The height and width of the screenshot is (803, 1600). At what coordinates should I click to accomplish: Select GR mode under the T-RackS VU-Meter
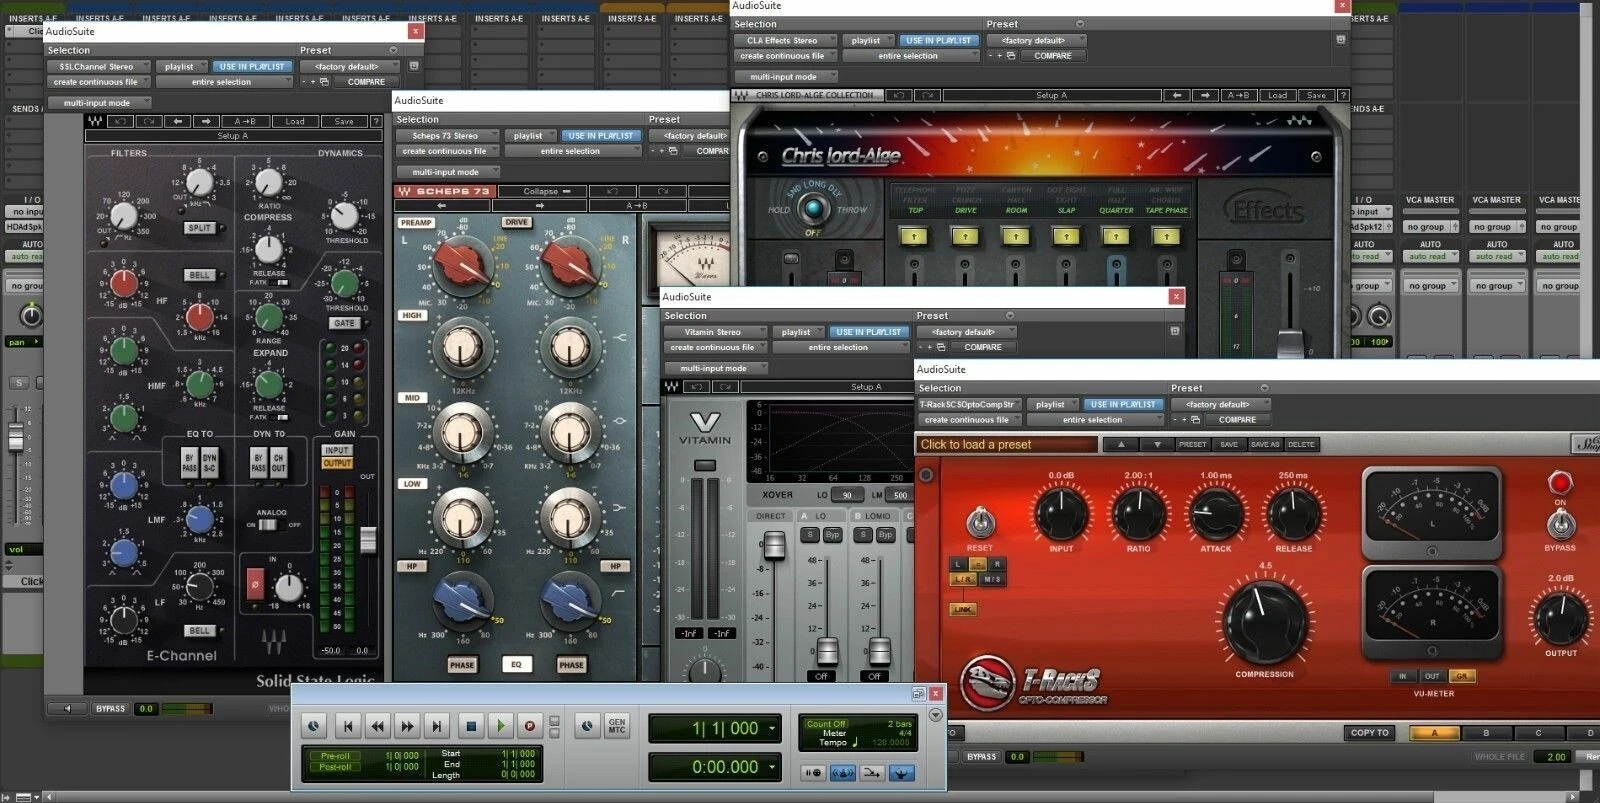[x=1462, y=676]
